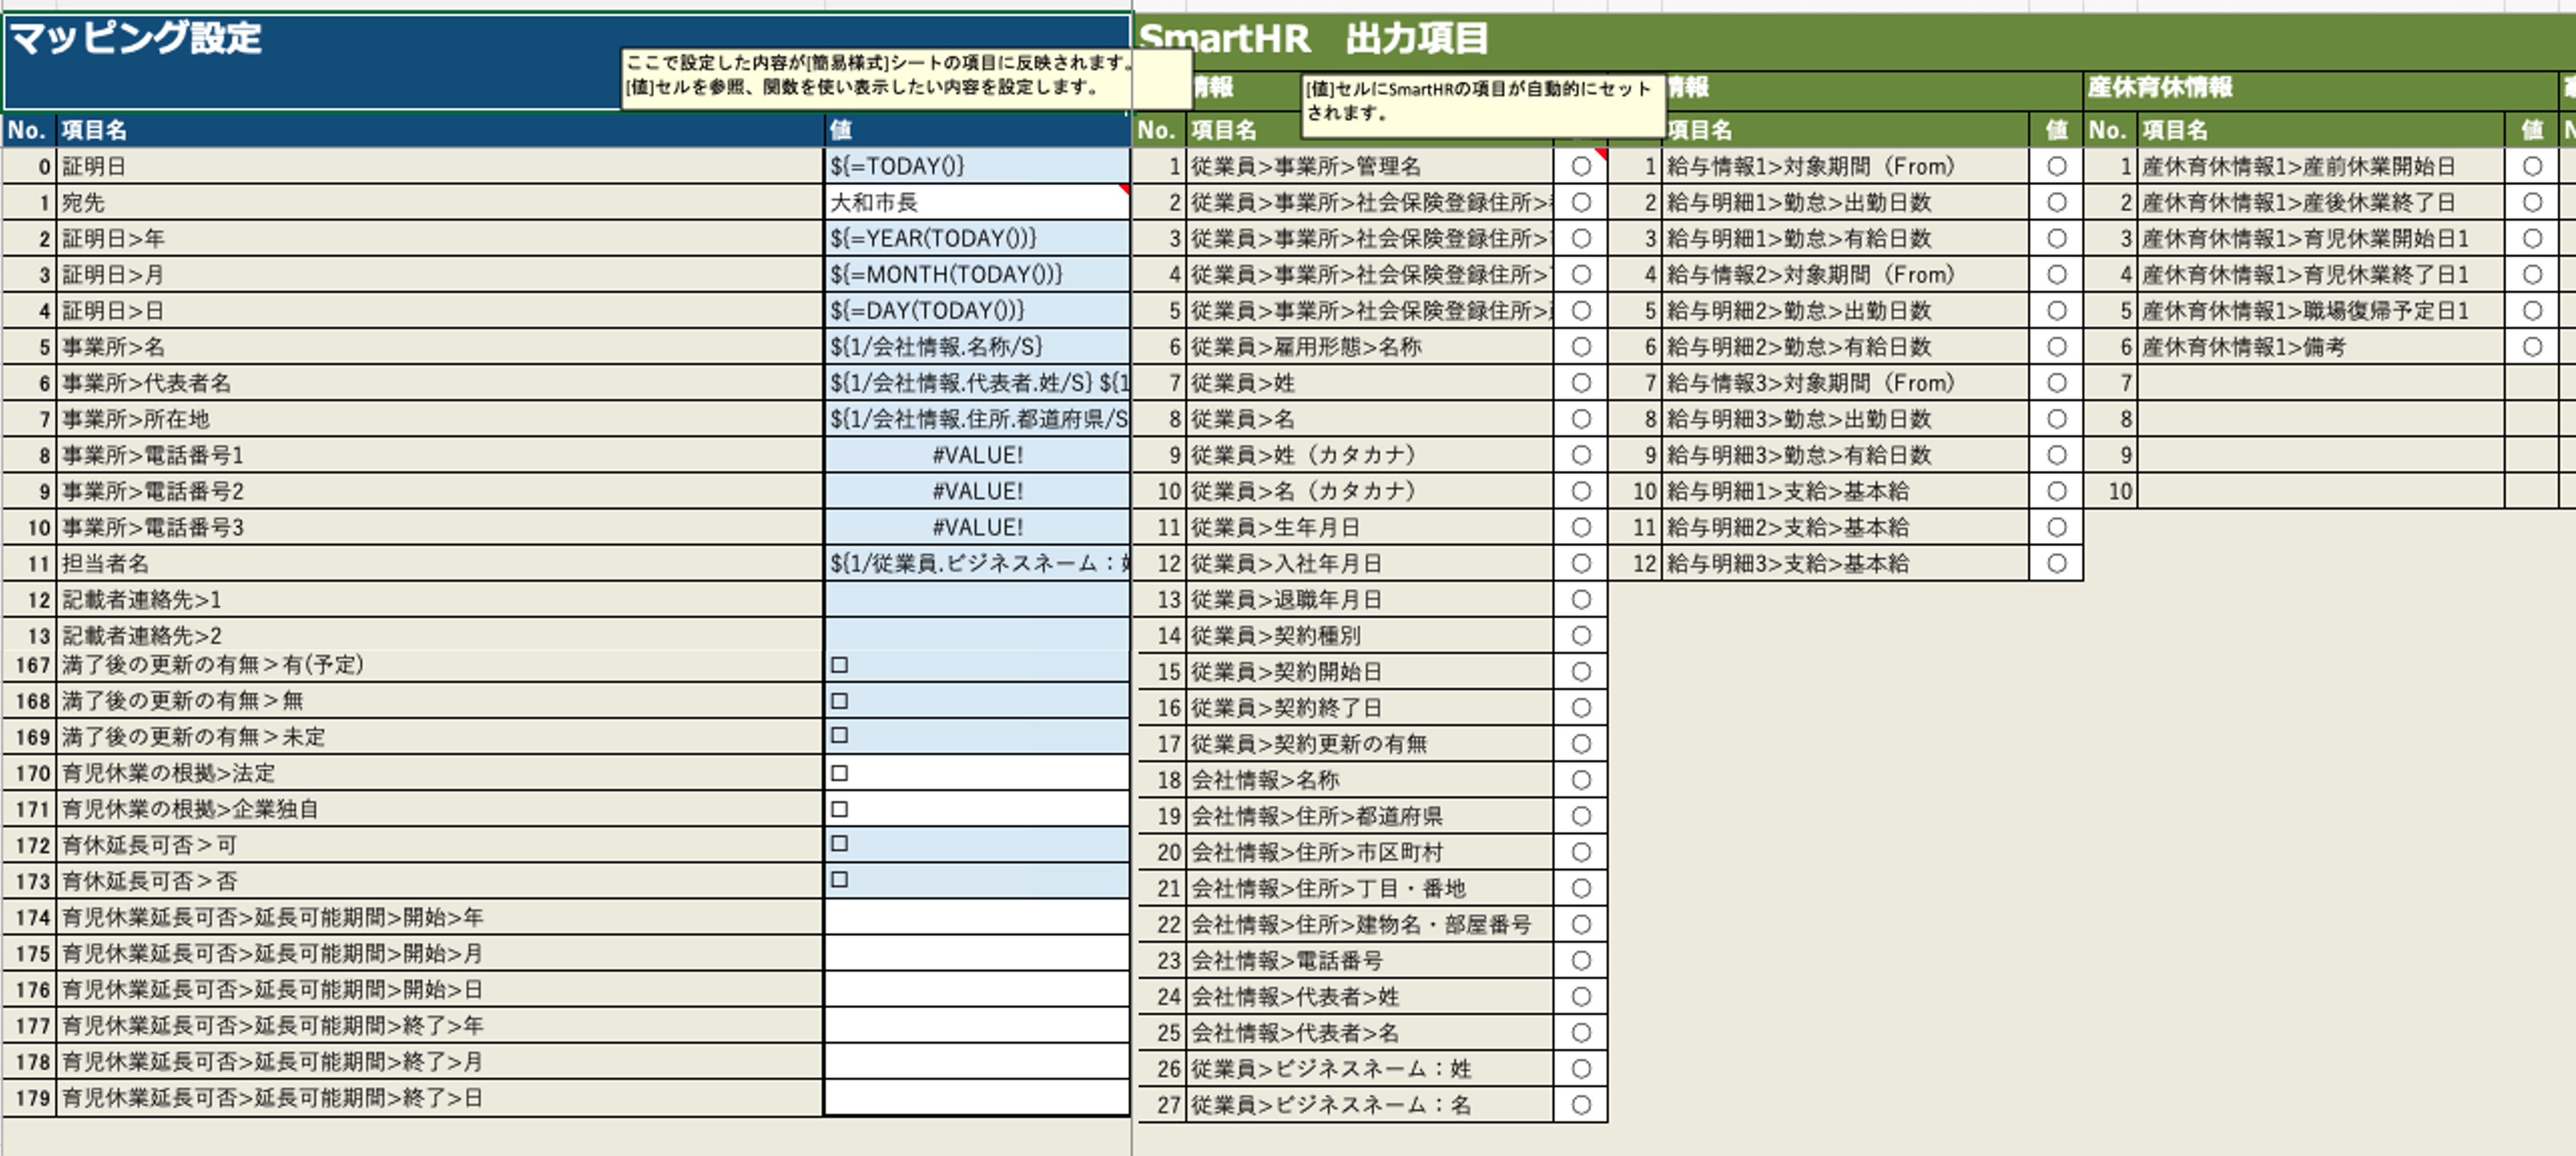This screenshot has height=1156, width=2576.
Task: Click the circle for 会社情報>電話番号
Action: coord(1581,960)
